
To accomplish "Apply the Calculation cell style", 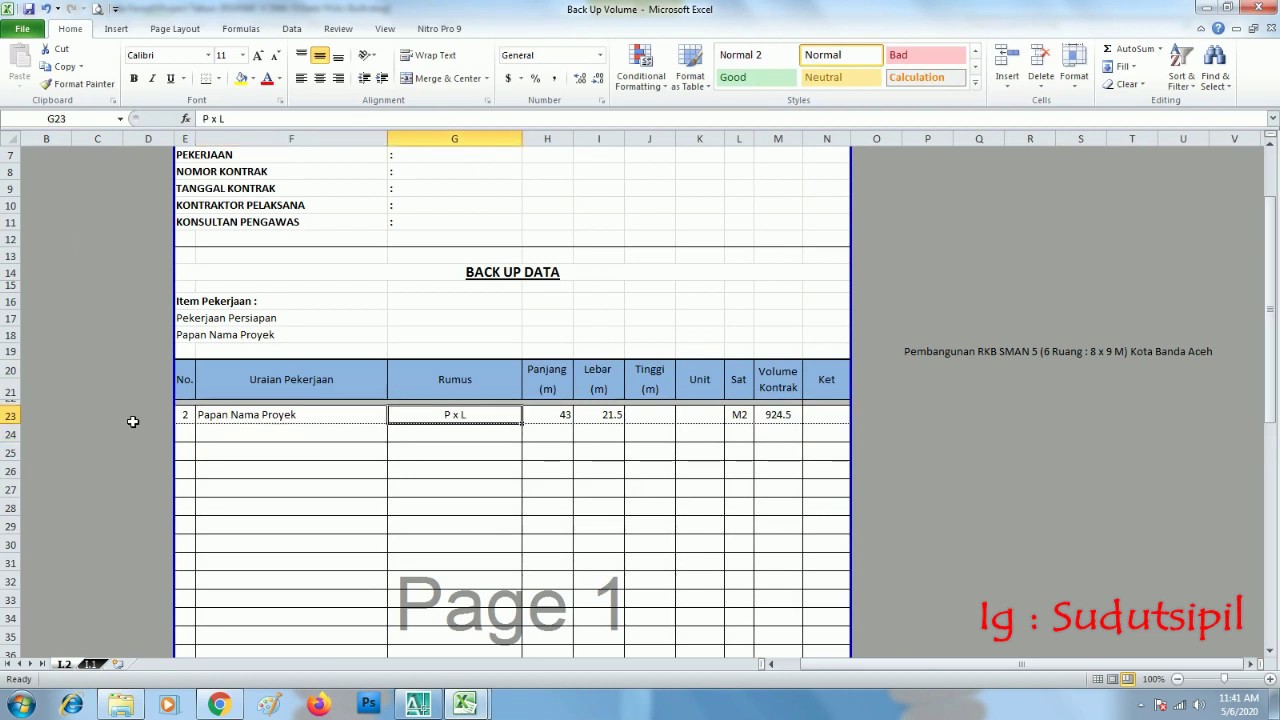I will (926, 77).
